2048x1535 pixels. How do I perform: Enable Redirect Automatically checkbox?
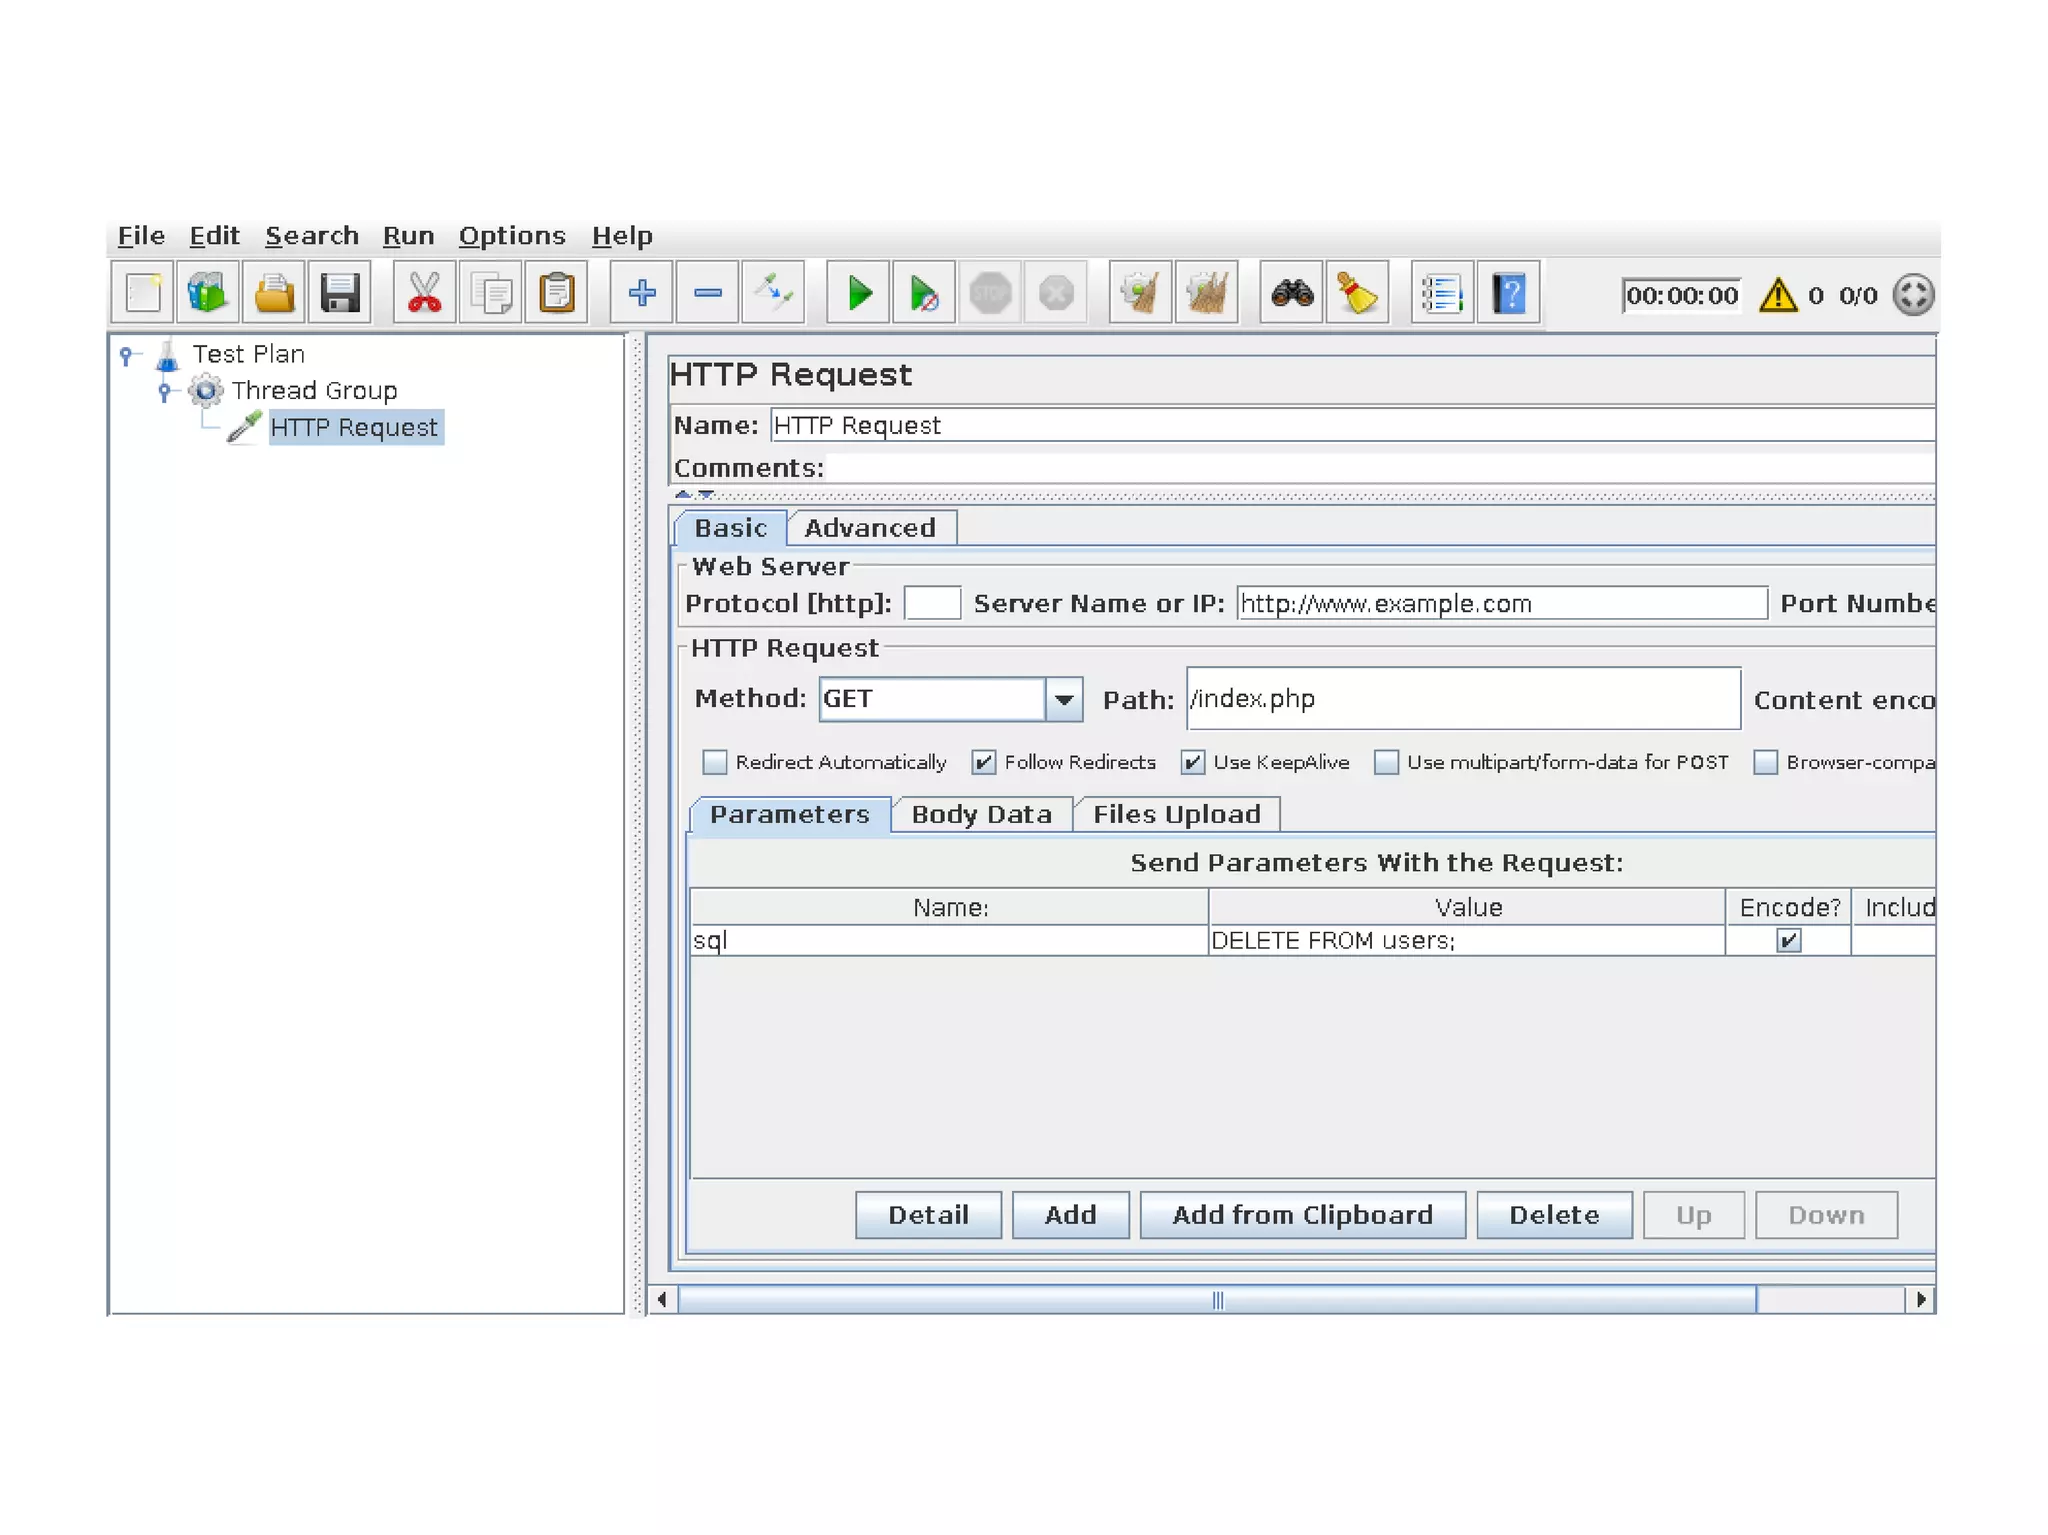715,762
